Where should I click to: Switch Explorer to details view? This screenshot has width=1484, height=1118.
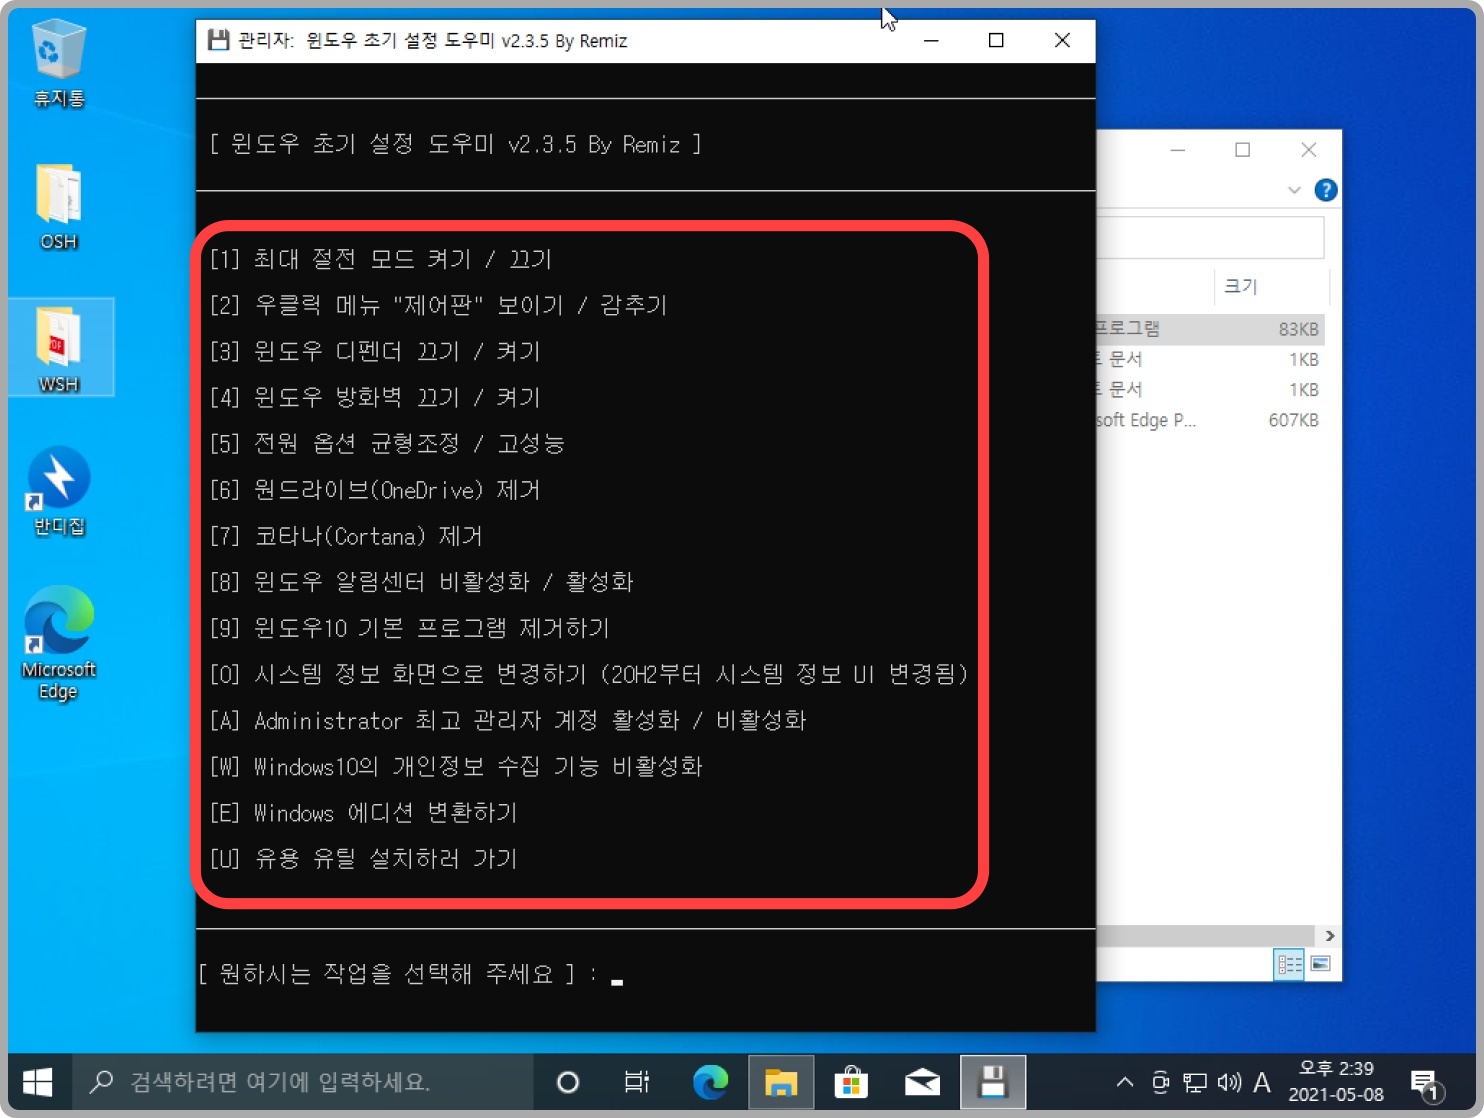pyautogui.click(x=1290, y=964)
